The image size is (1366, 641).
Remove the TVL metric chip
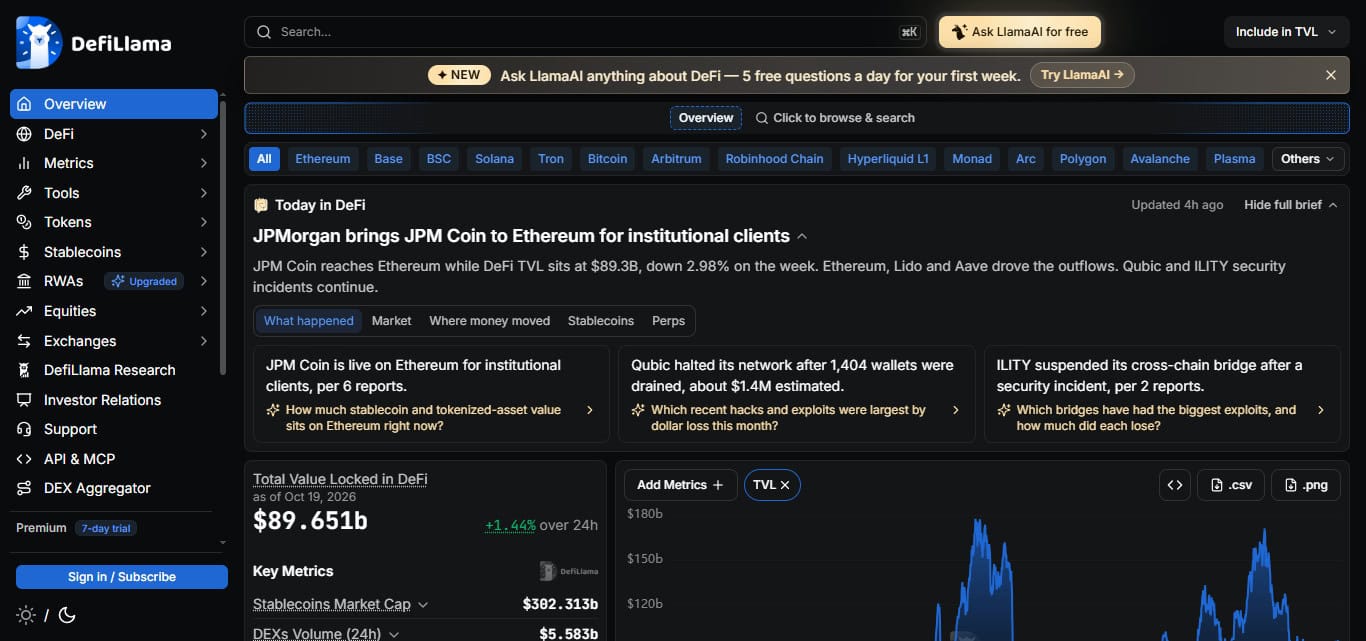point(785,485)
